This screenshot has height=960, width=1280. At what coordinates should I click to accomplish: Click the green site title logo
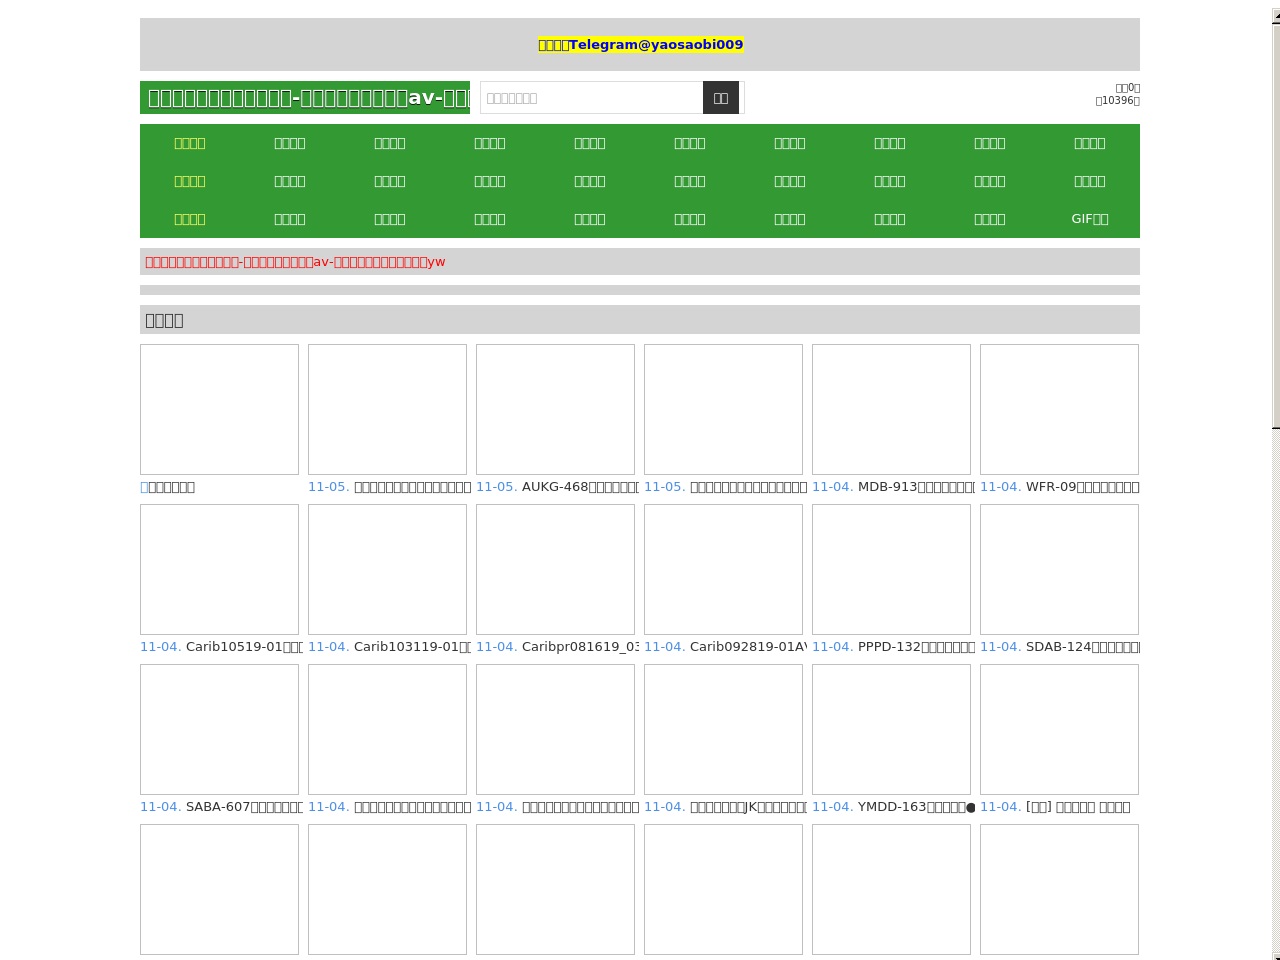pyautogui.click(x=305, y=98)
